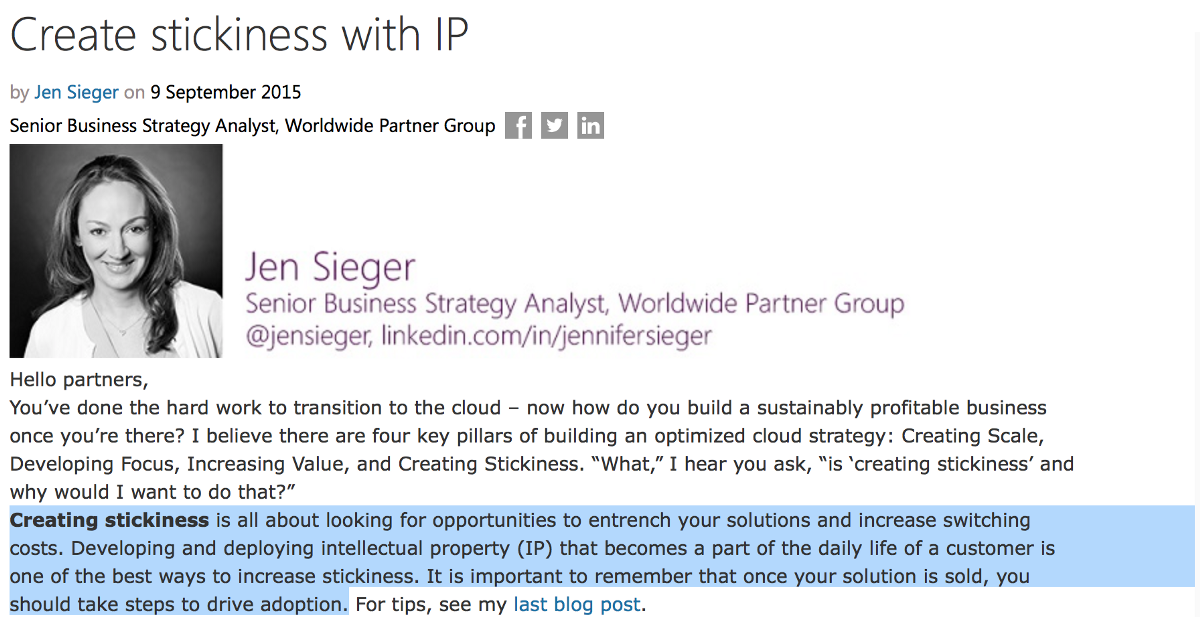The image size is (1200, 617).
Task: Click the date "9 September 2015"
Action: pos(225,92)
